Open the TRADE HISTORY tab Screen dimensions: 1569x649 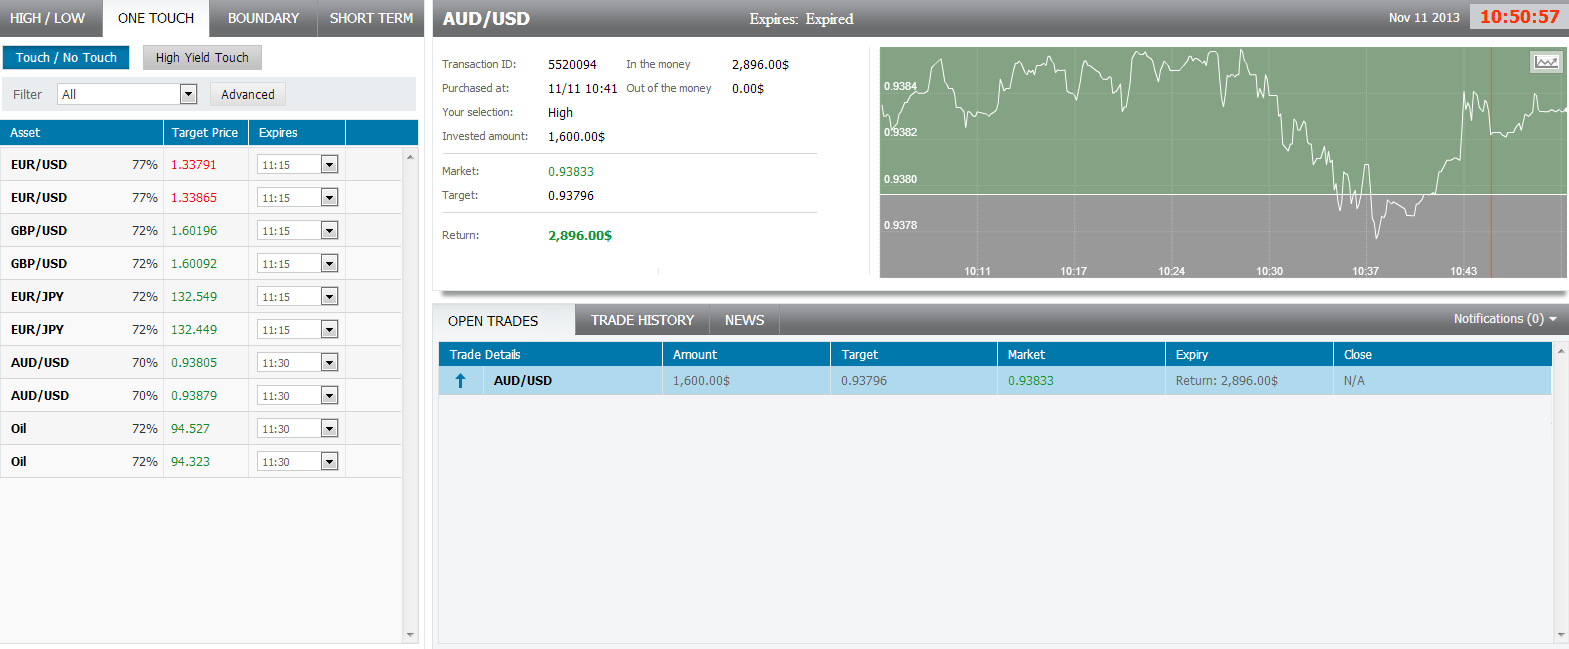coord(642,320)
